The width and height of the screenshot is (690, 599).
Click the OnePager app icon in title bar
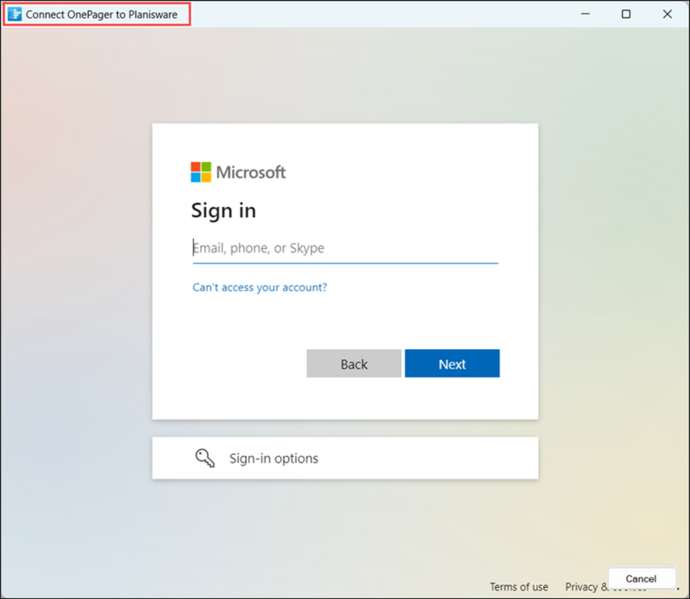pyautogui.click(x=15, y=14)
